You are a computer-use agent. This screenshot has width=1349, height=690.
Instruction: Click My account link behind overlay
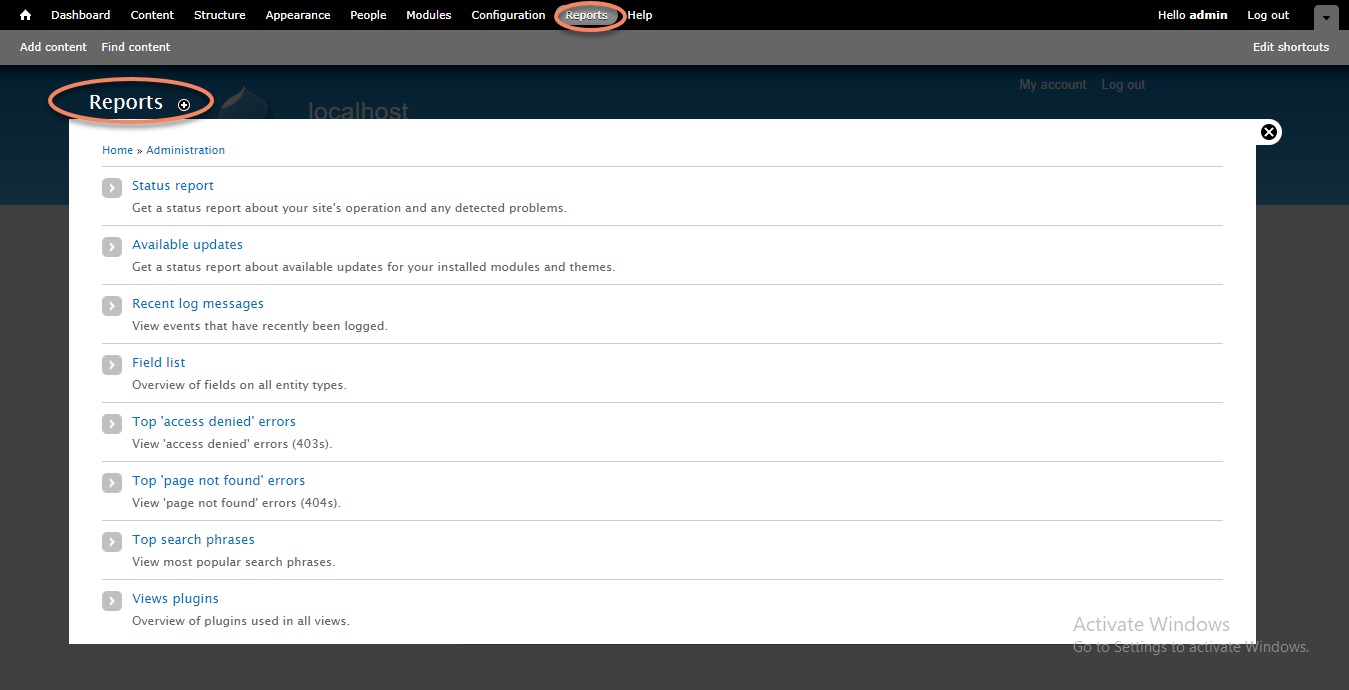(1053, 85)
